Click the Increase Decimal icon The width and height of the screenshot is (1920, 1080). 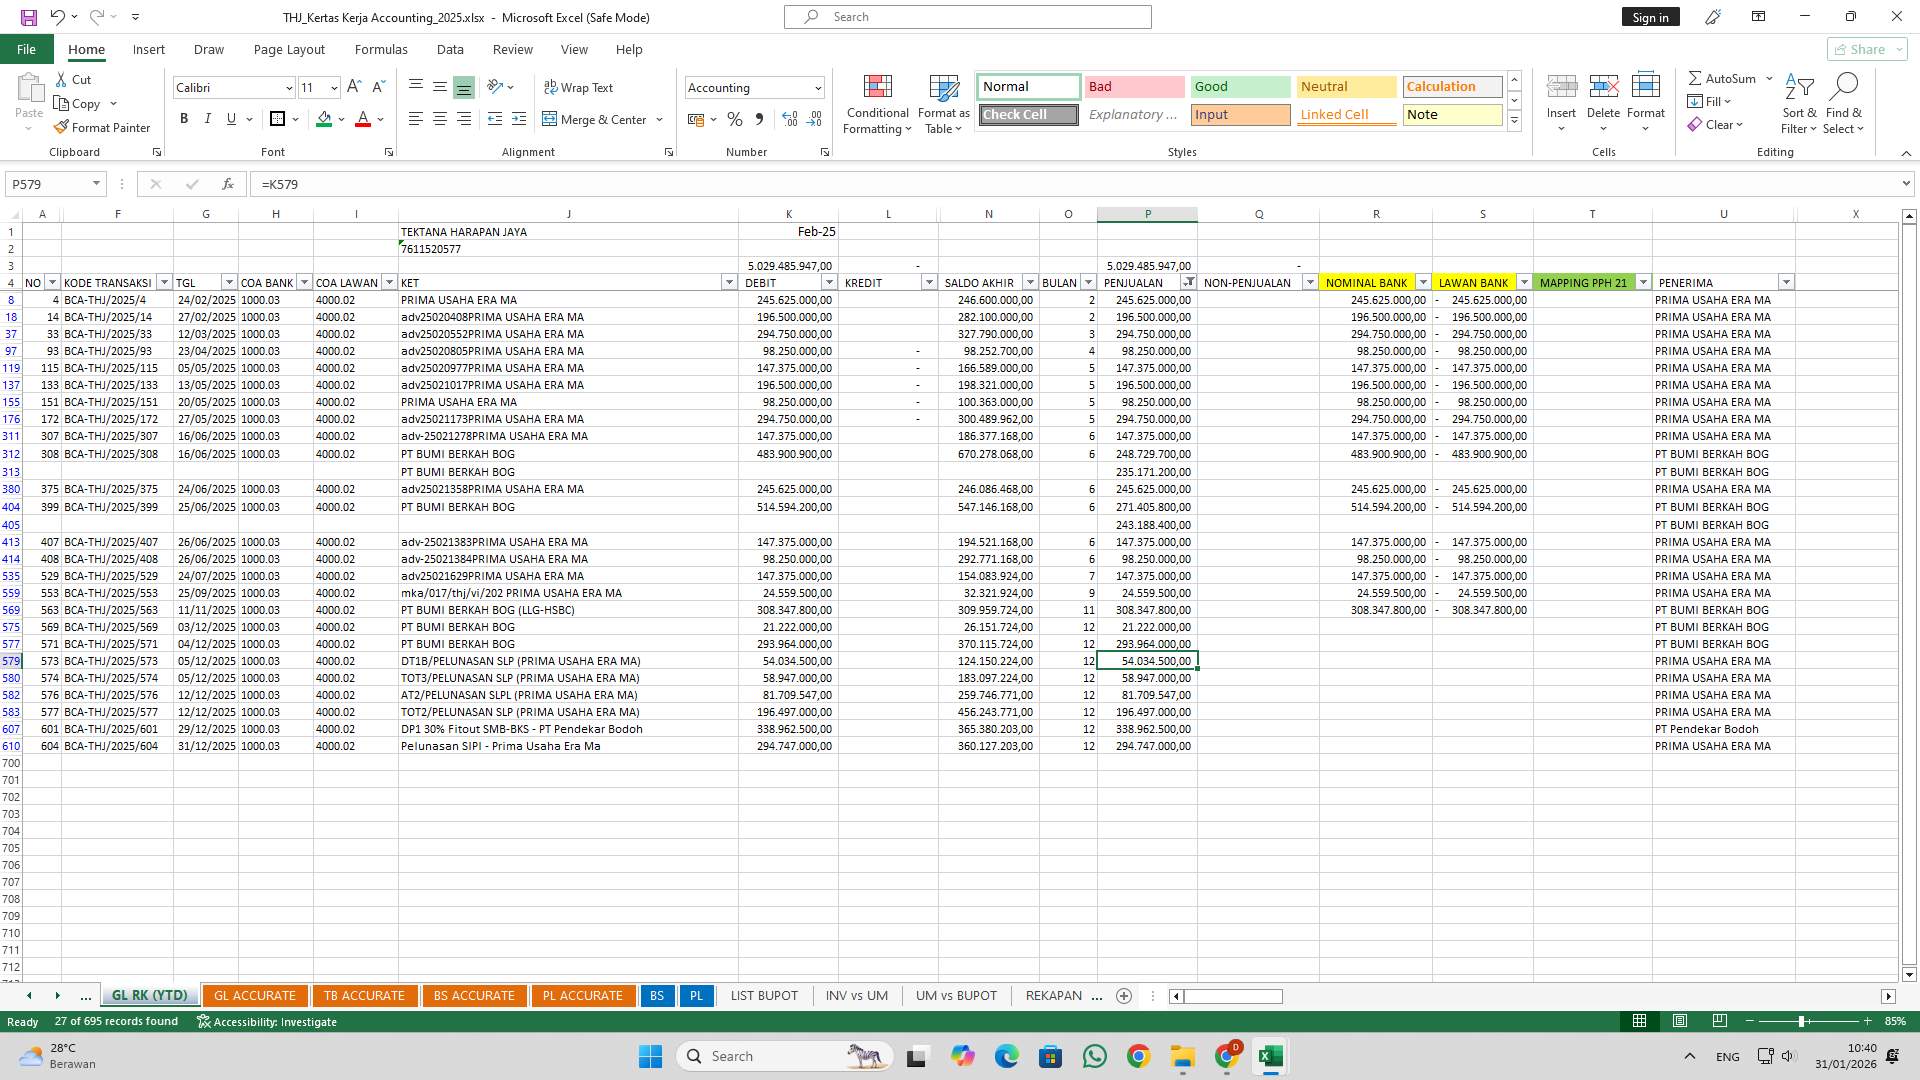pyautogui.click(x=789, y=119)
